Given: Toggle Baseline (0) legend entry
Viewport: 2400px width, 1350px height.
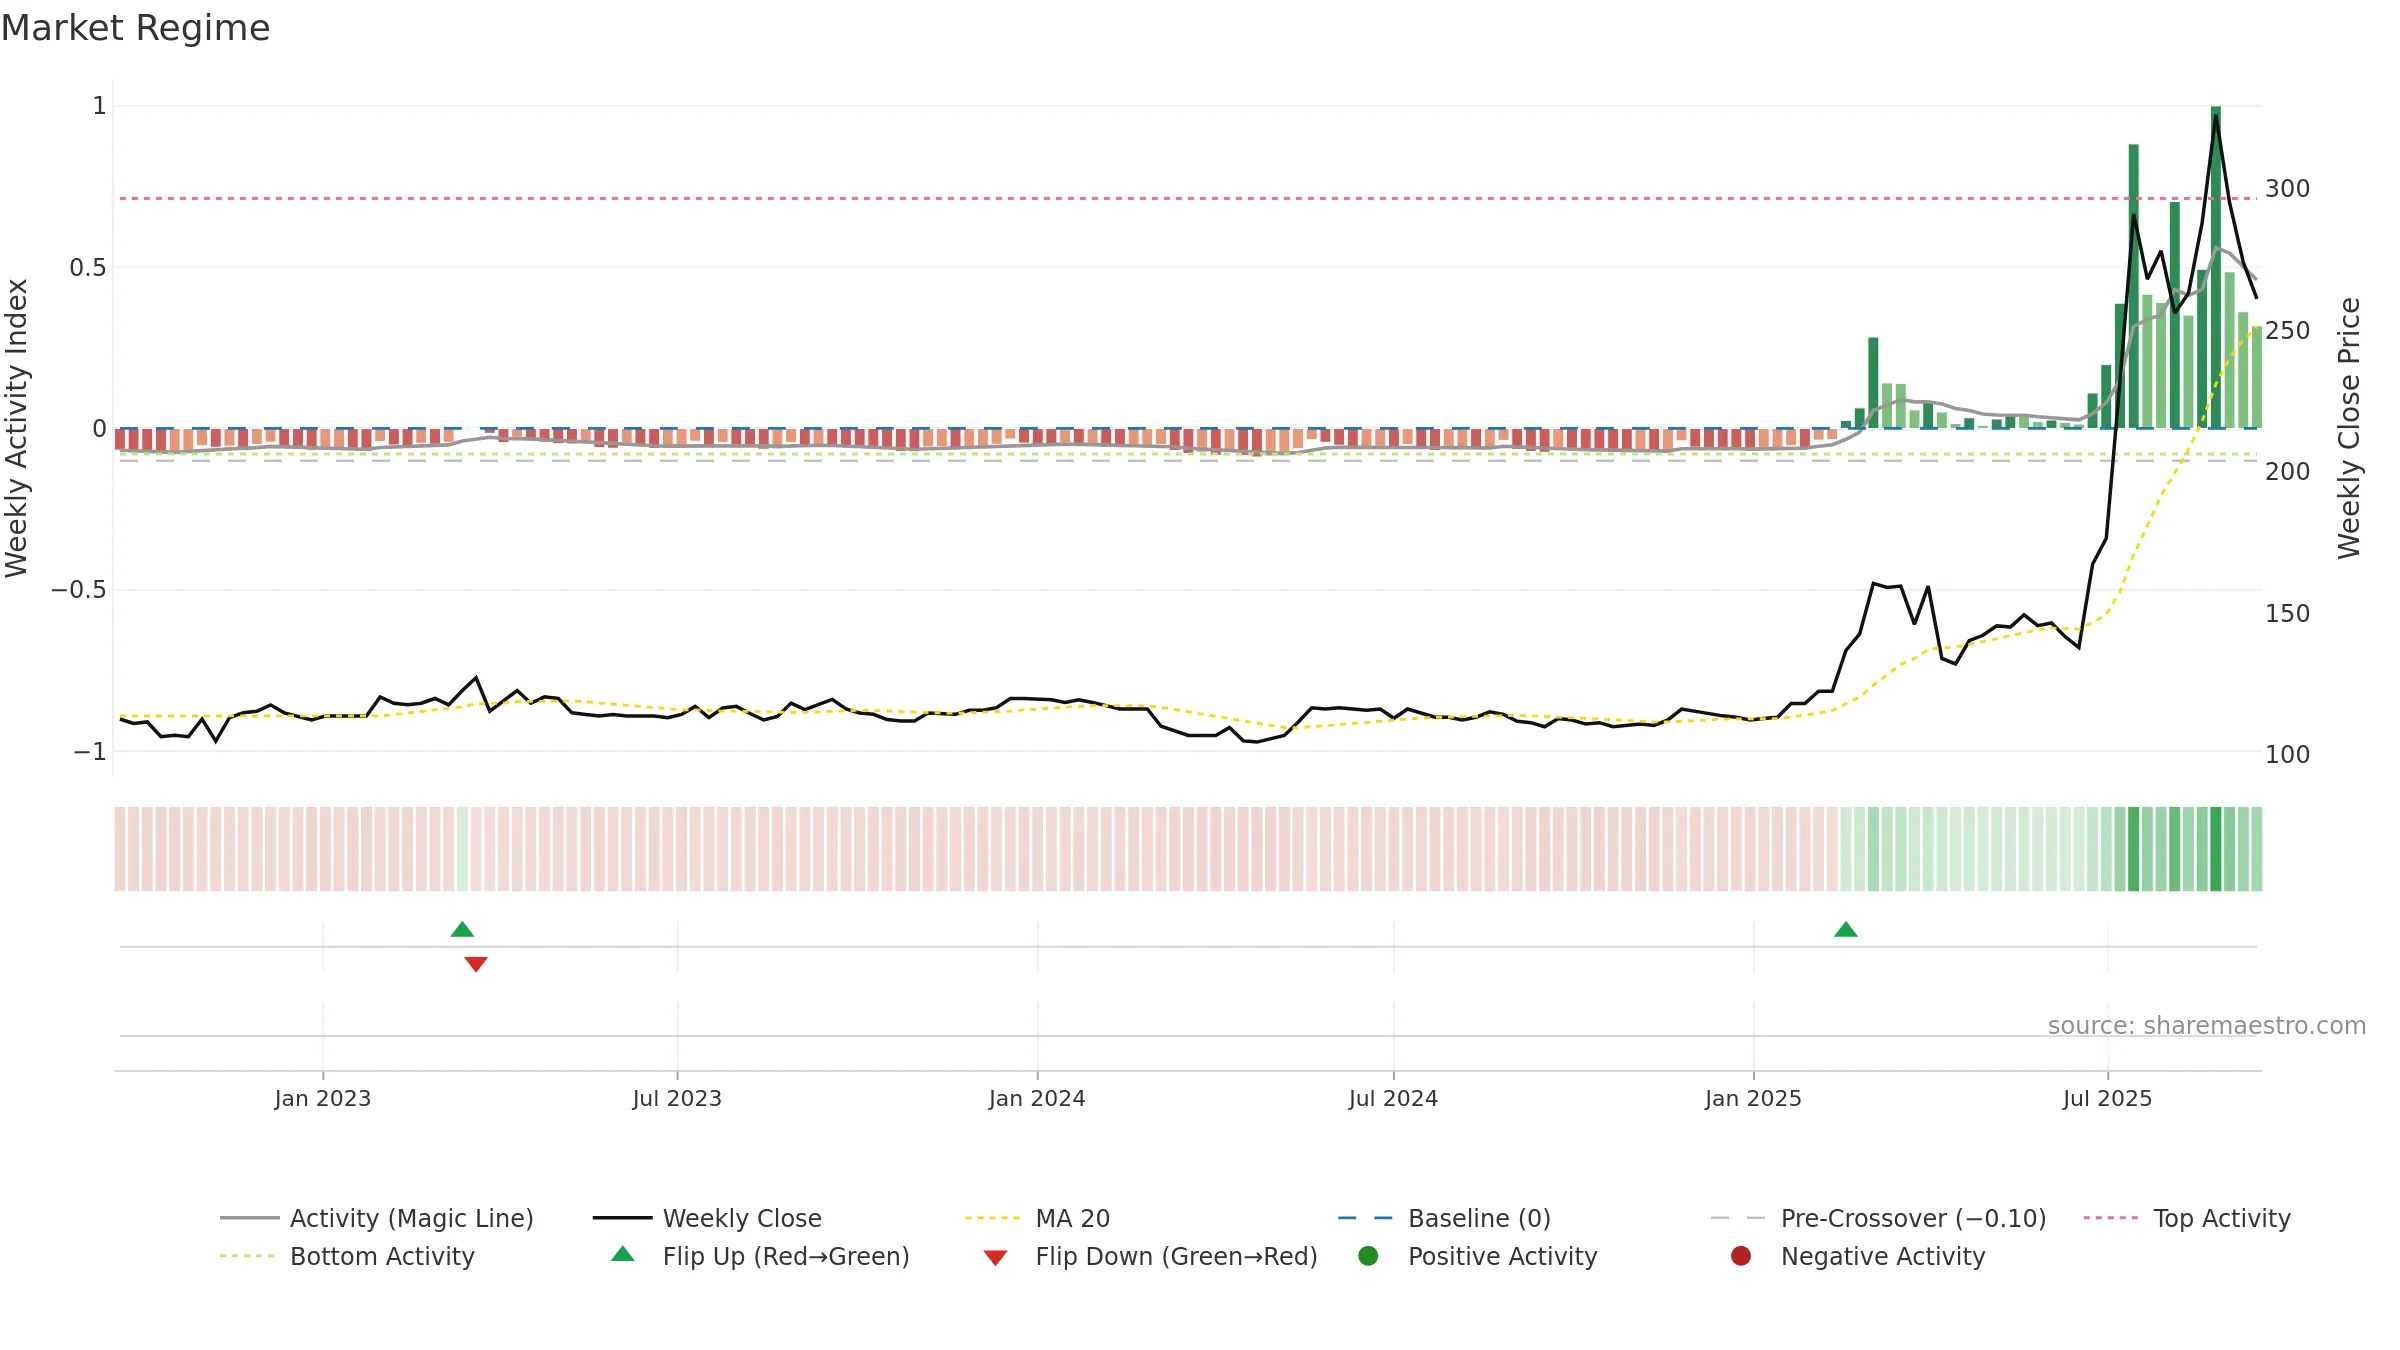Looking at the screenshot, I should 1444,1218.
